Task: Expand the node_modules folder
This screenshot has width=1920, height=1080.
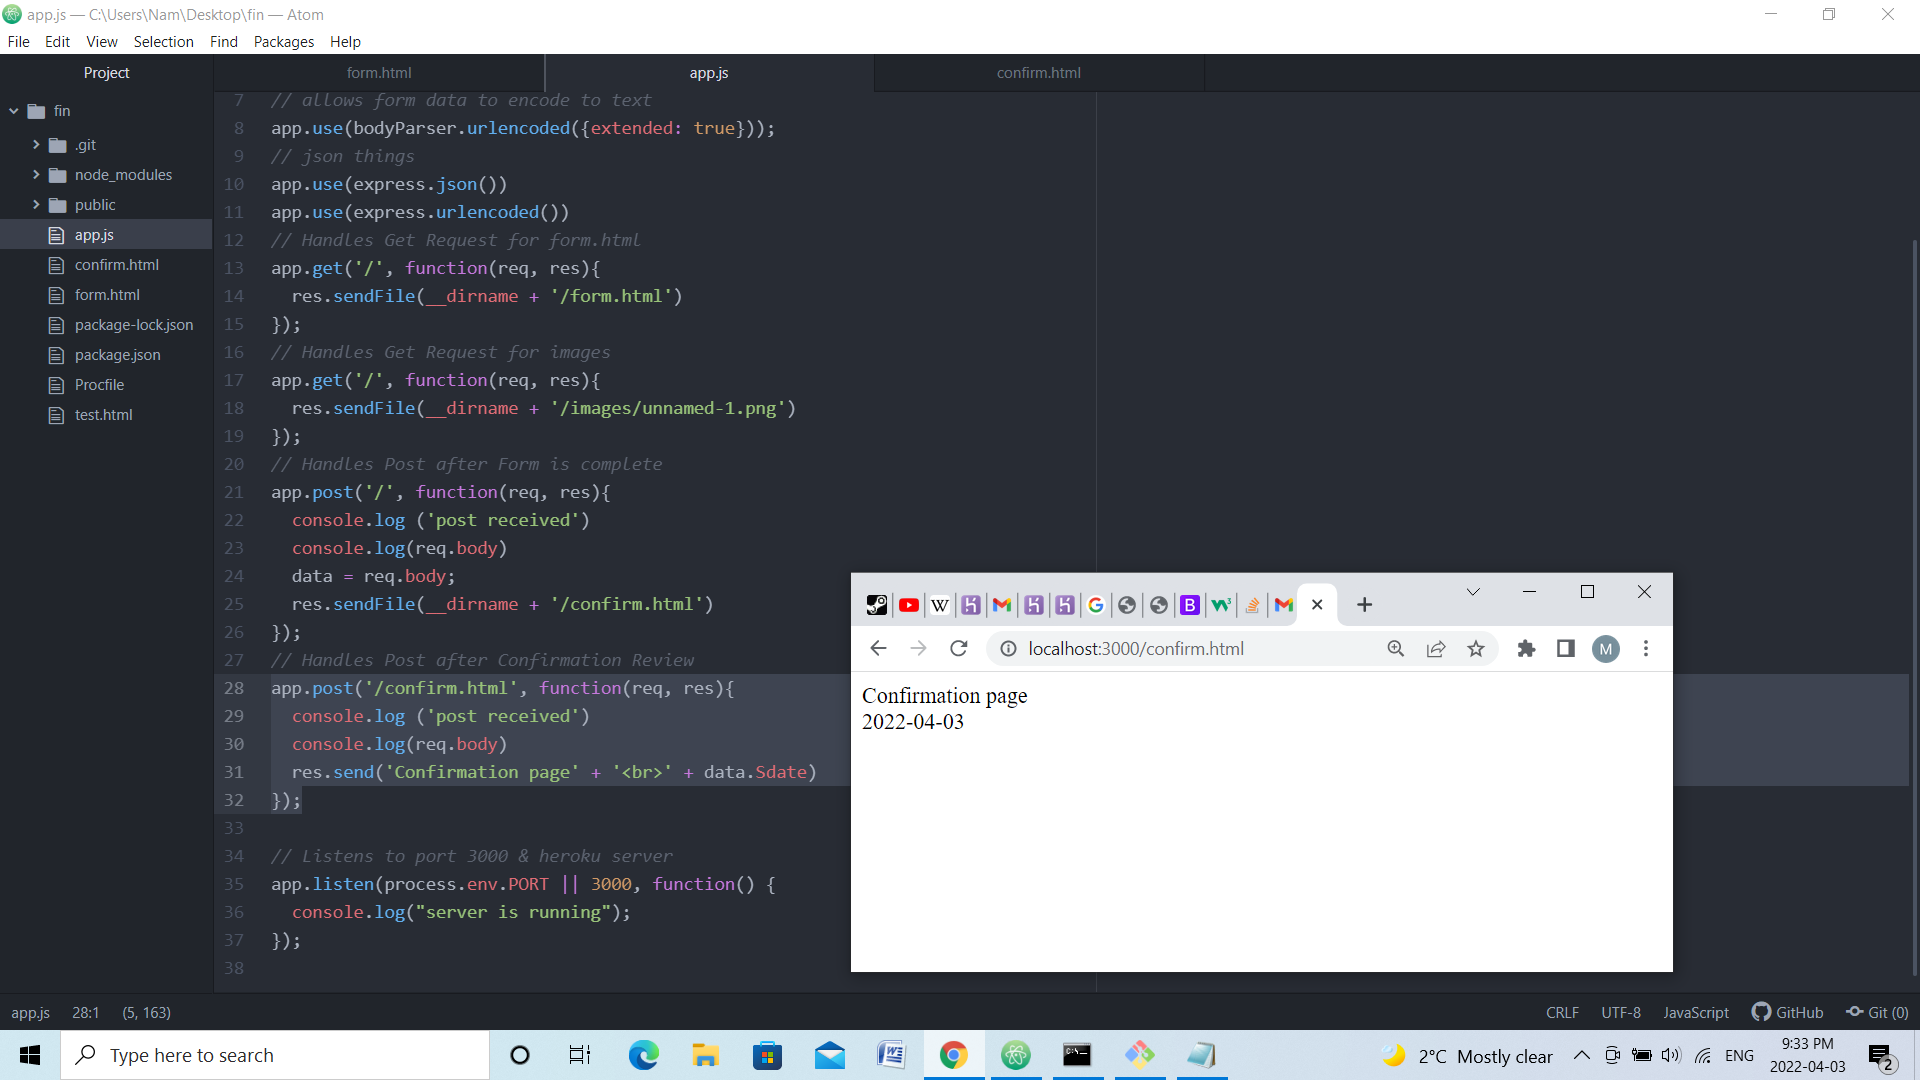Action: tap(37, 175)
